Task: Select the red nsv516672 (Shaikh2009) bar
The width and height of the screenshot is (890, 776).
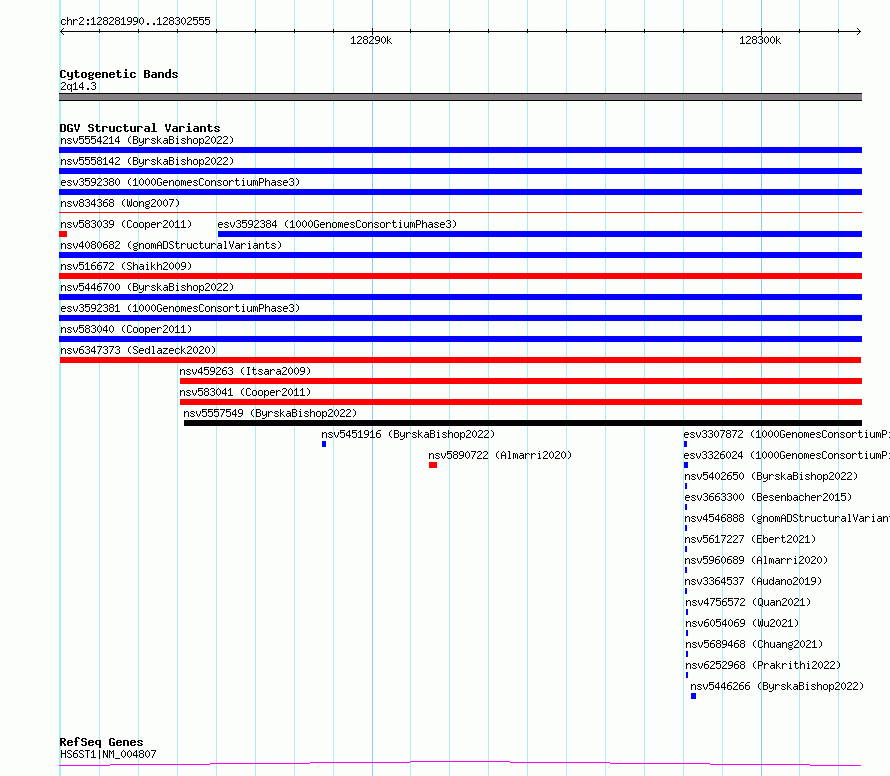Action: tap(460, 276)
